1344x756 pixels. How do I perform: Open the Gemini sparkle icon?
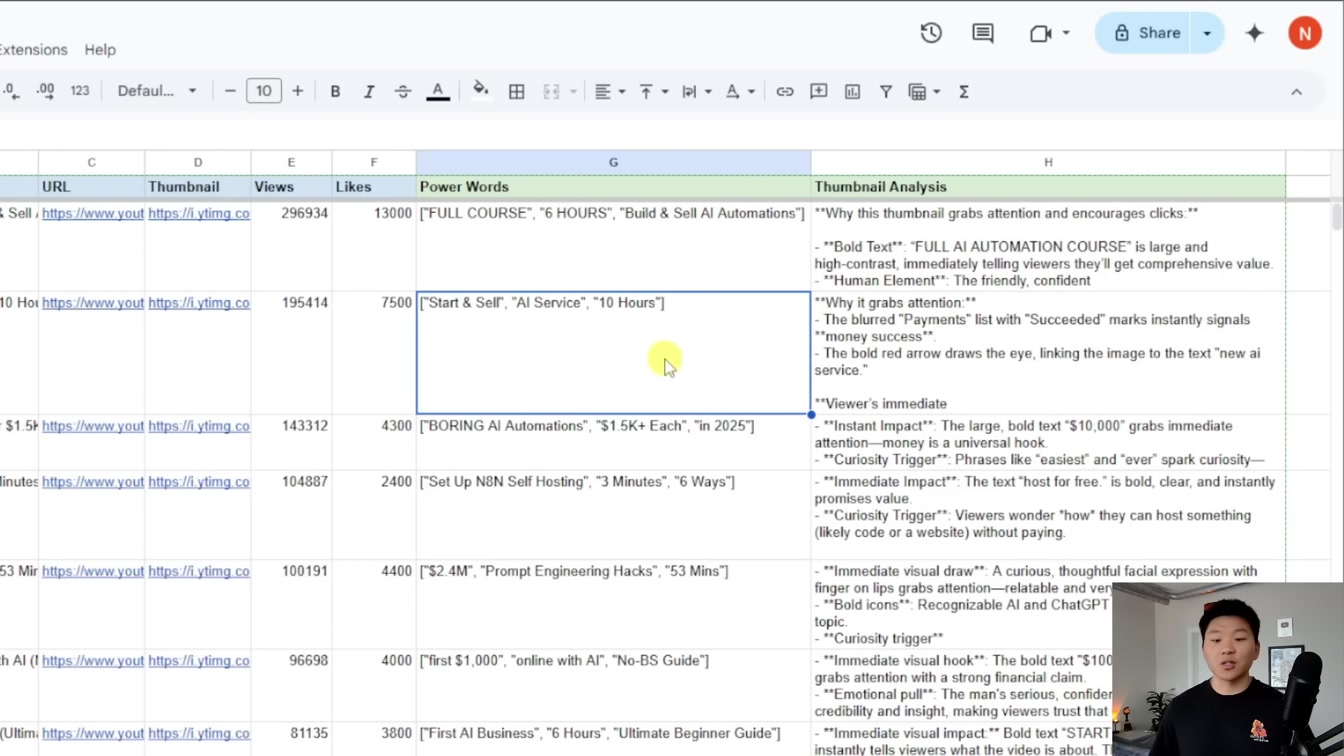click(x=1254, y=33)
